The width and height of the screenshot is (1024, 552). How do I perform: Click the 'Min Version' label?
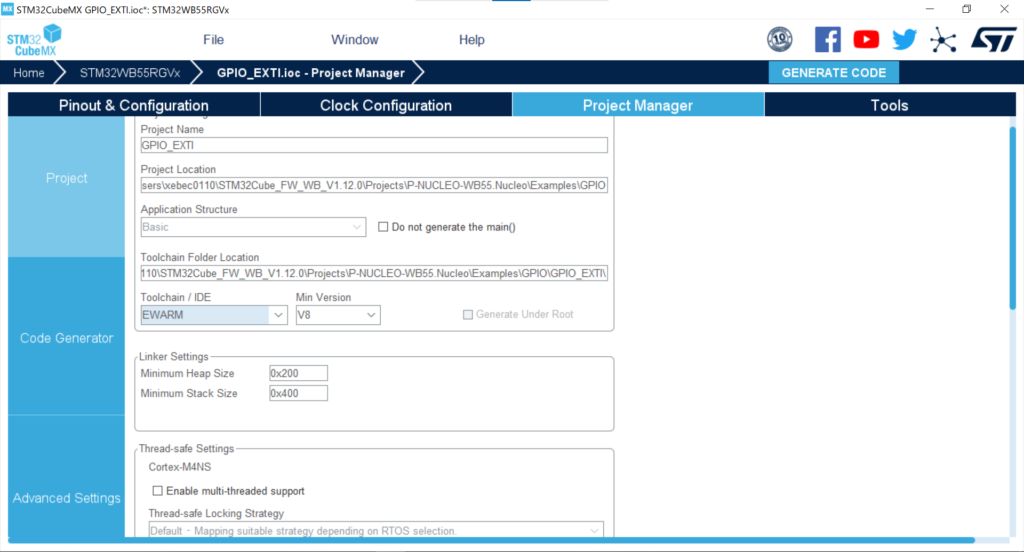(323, 297)
